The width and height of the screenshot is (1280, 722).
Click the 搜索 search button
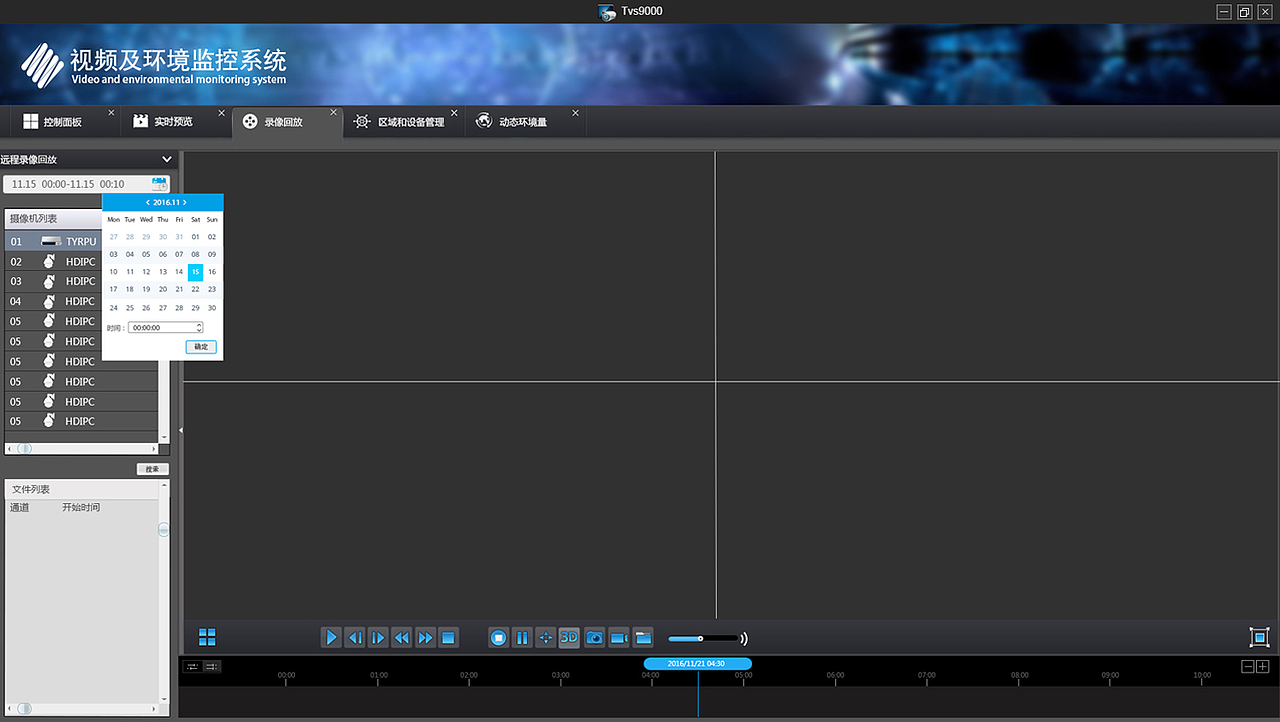tap(153, 469)
